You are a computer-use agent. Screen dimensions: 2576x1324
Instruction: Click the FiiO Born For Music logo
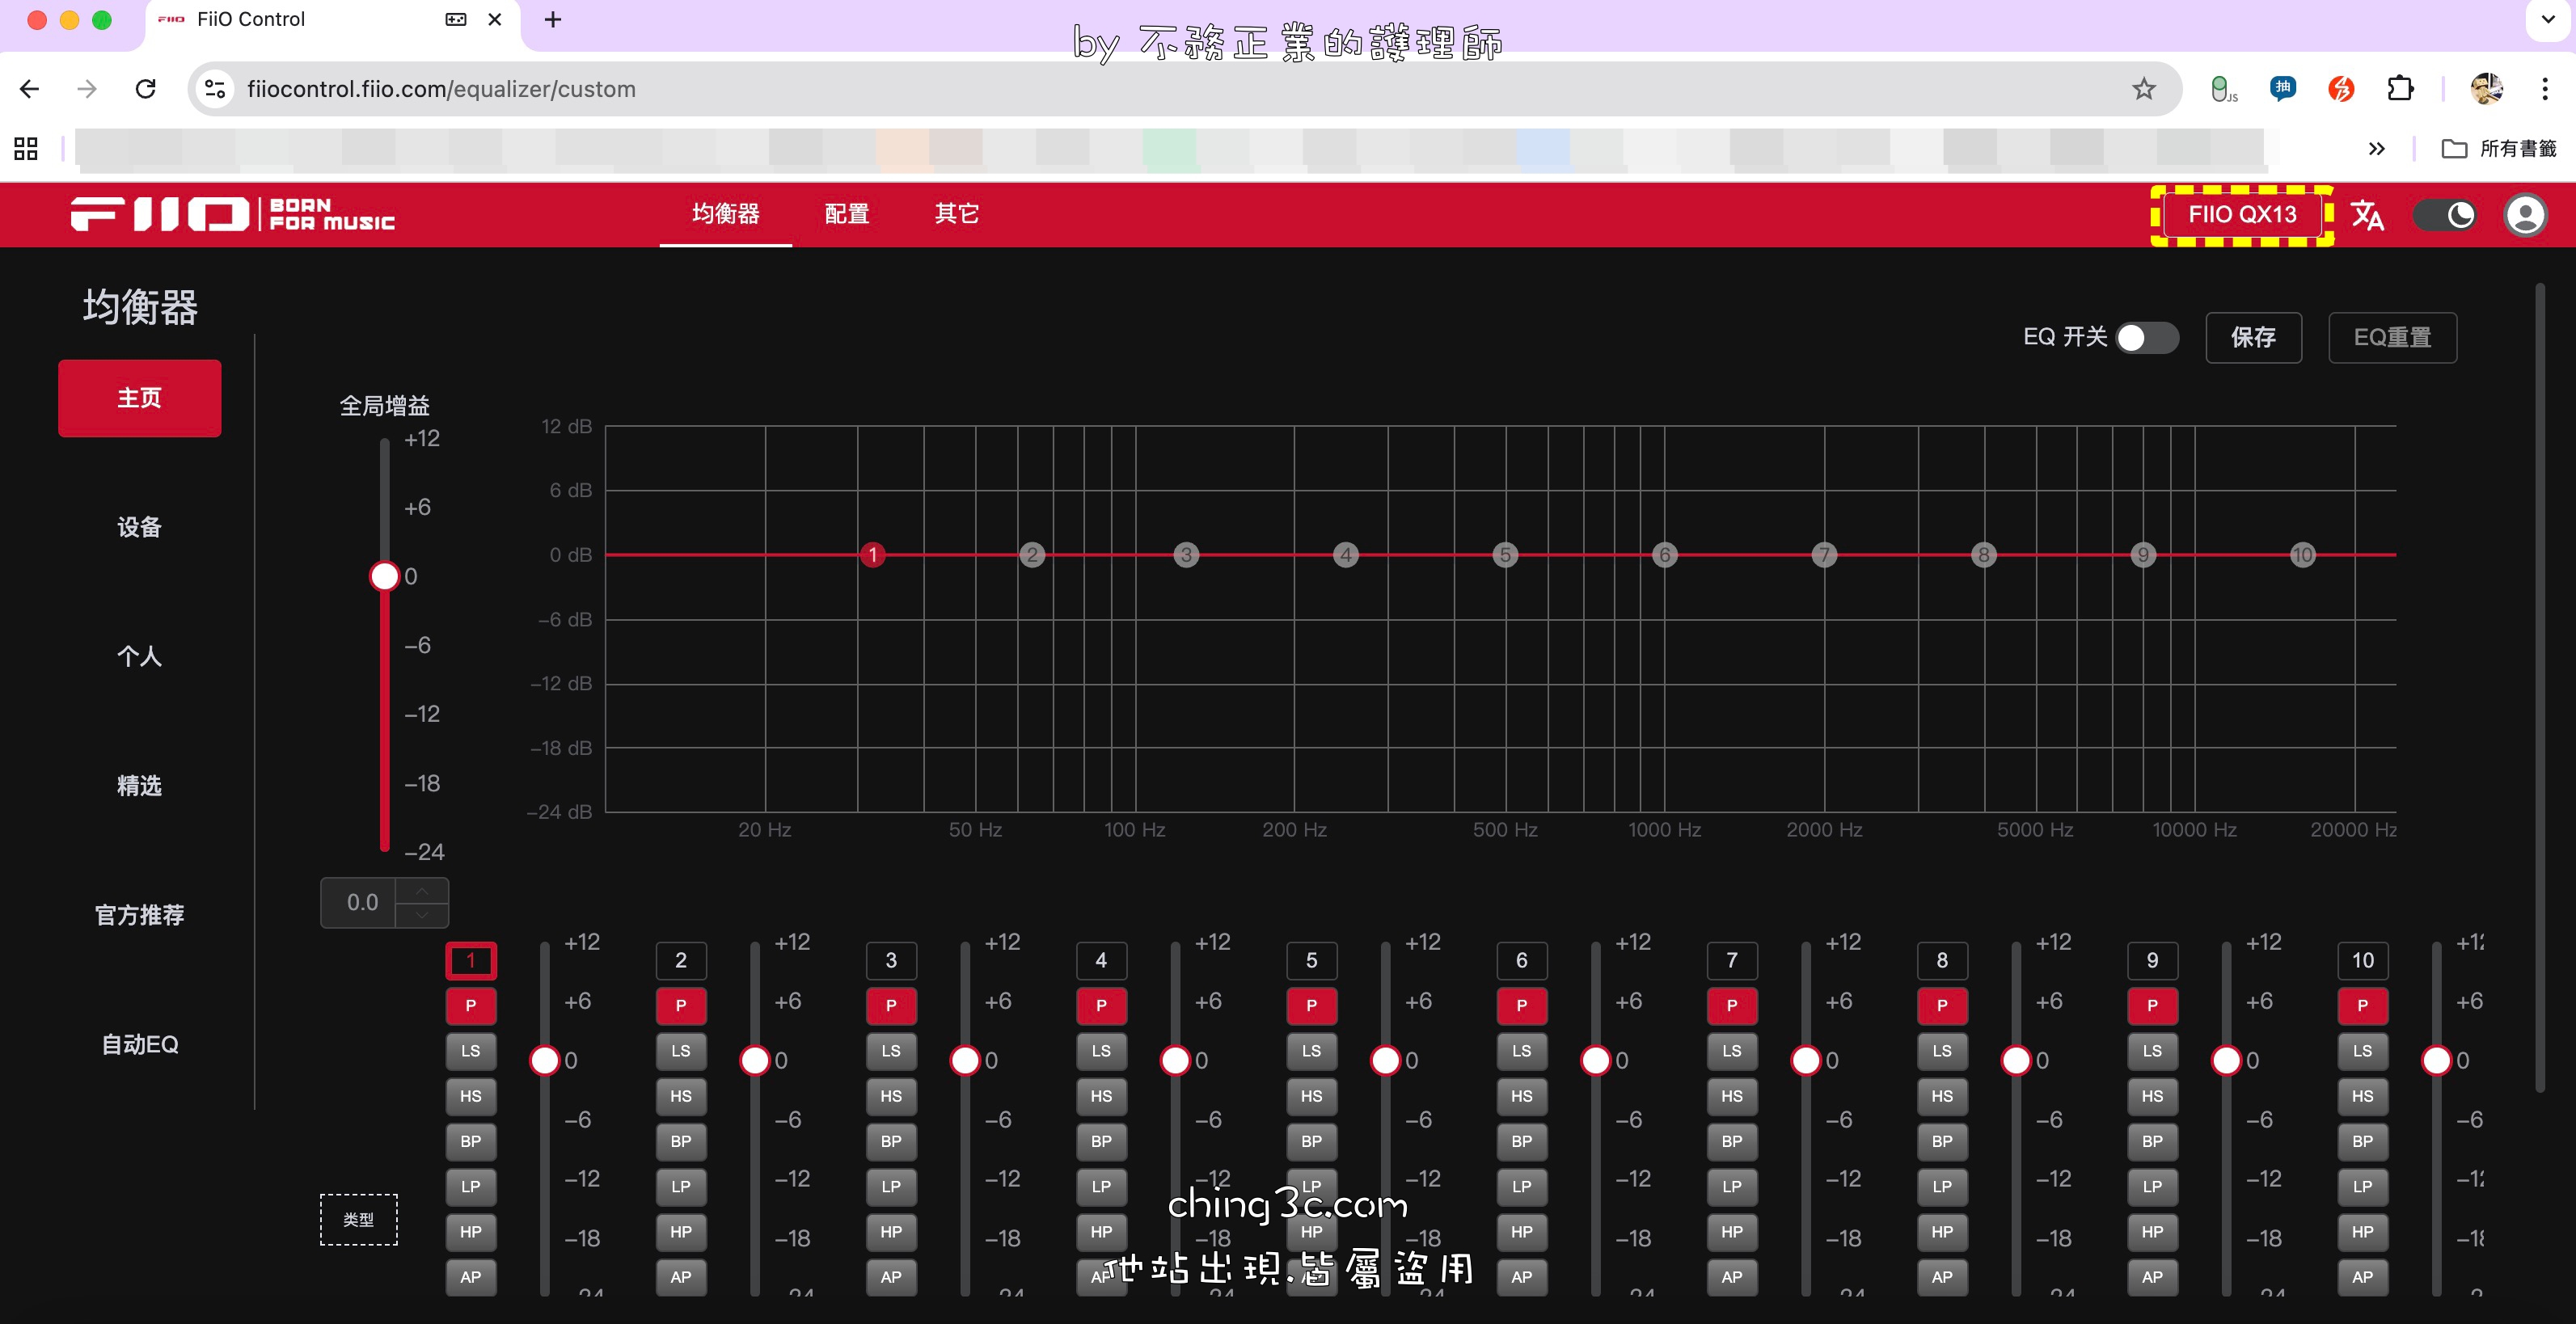pos(232,214)
